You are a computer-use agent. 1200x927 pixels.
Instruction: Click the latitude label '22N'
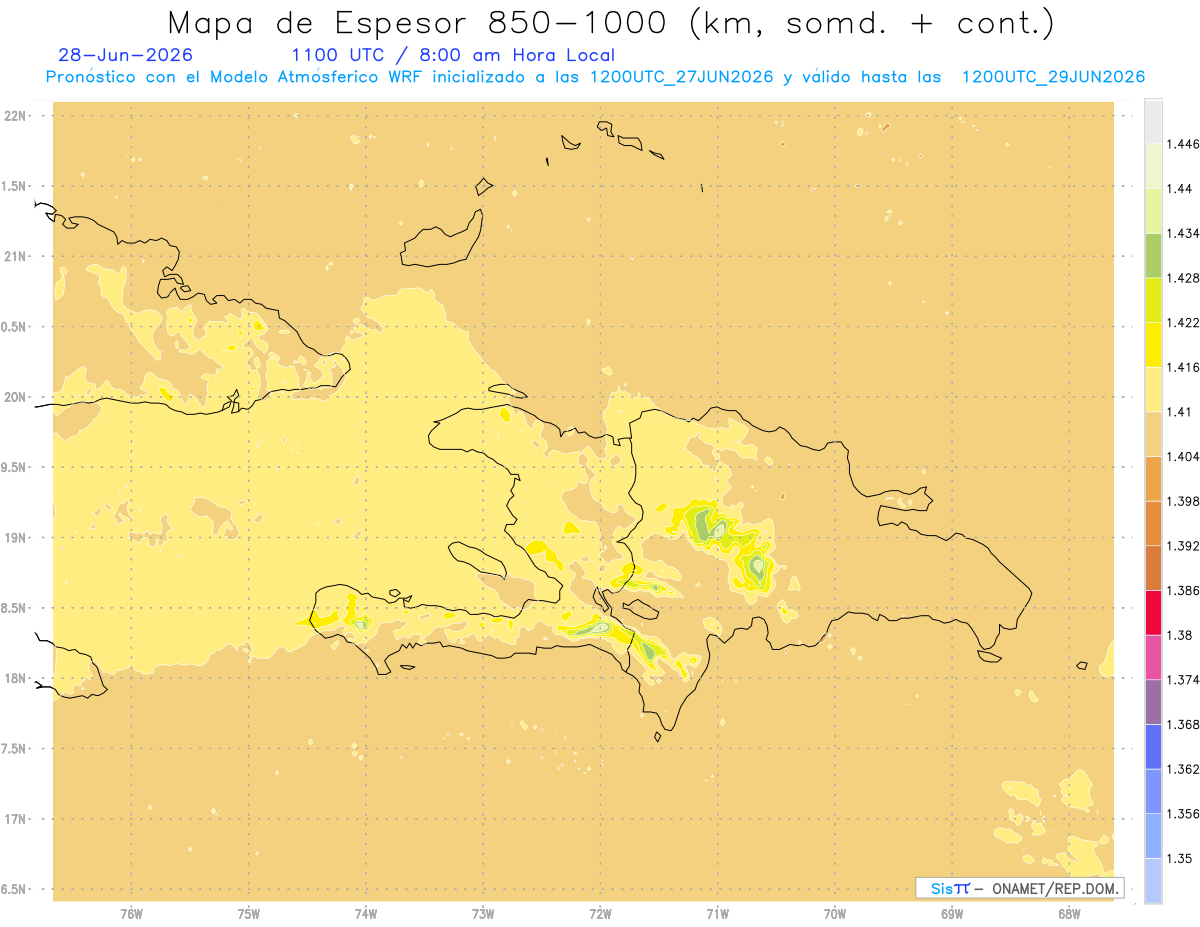pos(15,116)
